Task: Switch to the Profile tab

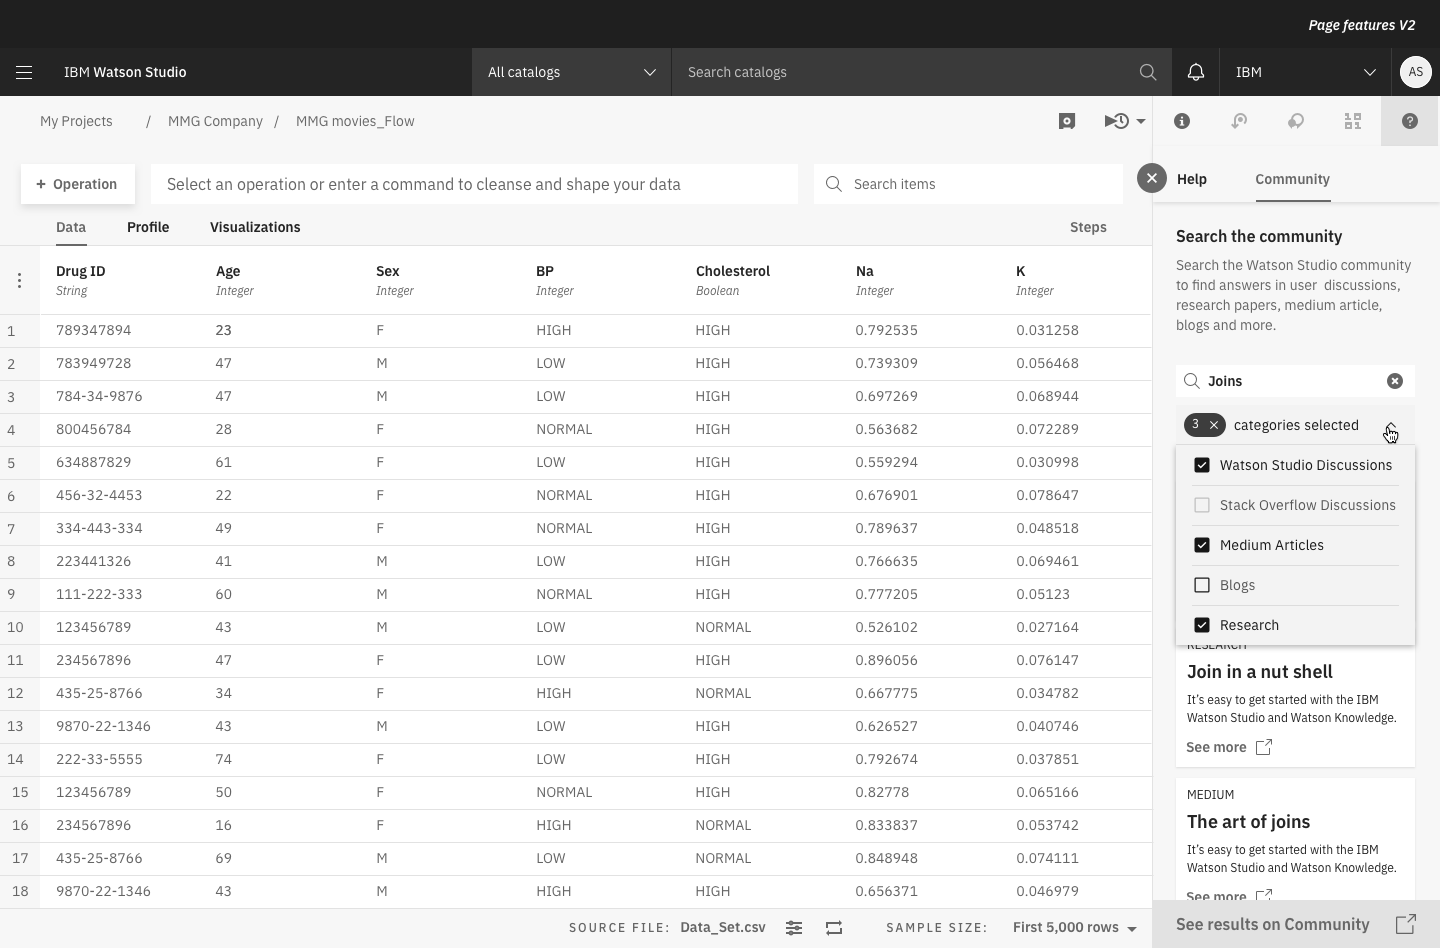Action: (x=148, y=227)
